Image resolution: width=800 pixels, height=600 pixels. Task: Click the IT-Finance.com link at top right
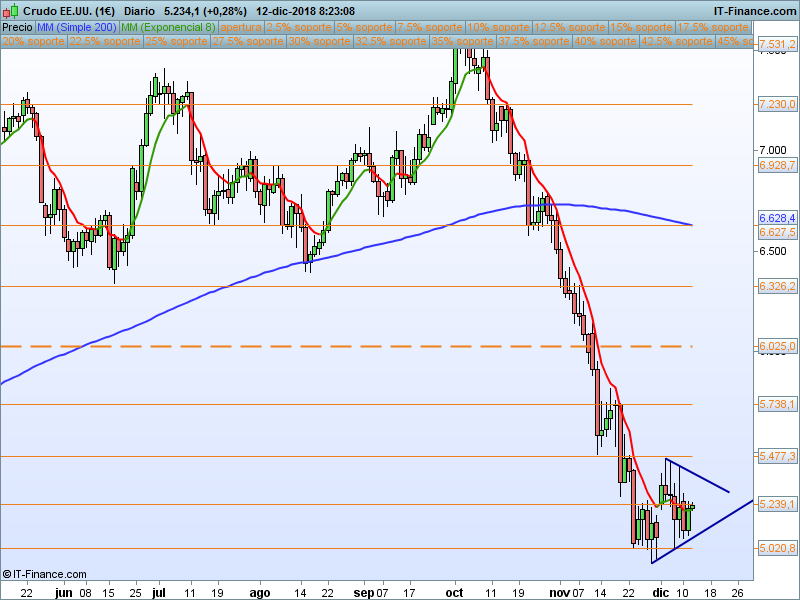(755, 10)
